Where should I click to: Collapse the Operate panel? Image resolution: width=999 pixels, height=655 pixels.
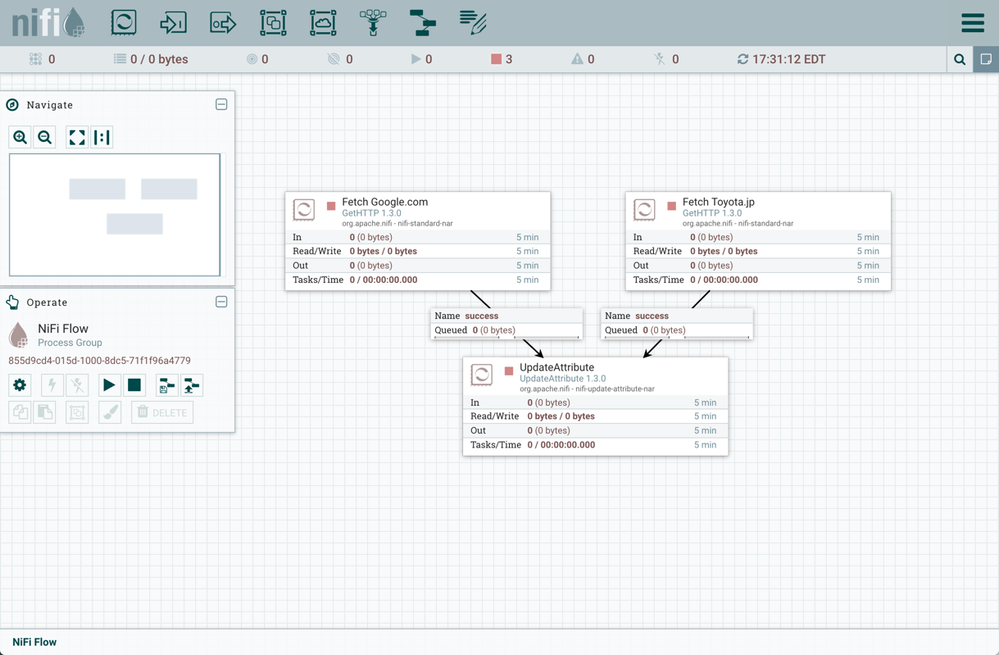point(222,302)
